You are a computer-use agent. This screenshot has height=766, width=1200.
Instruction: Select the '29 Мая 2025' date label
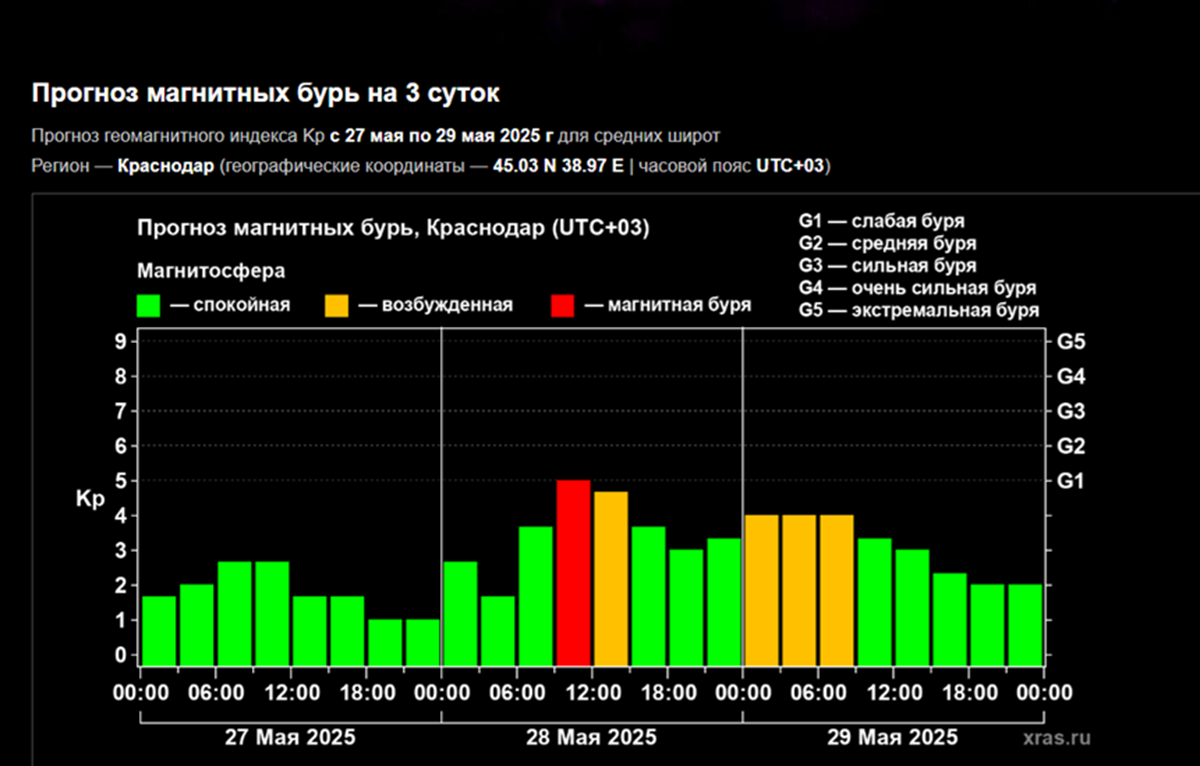point(893,738)
